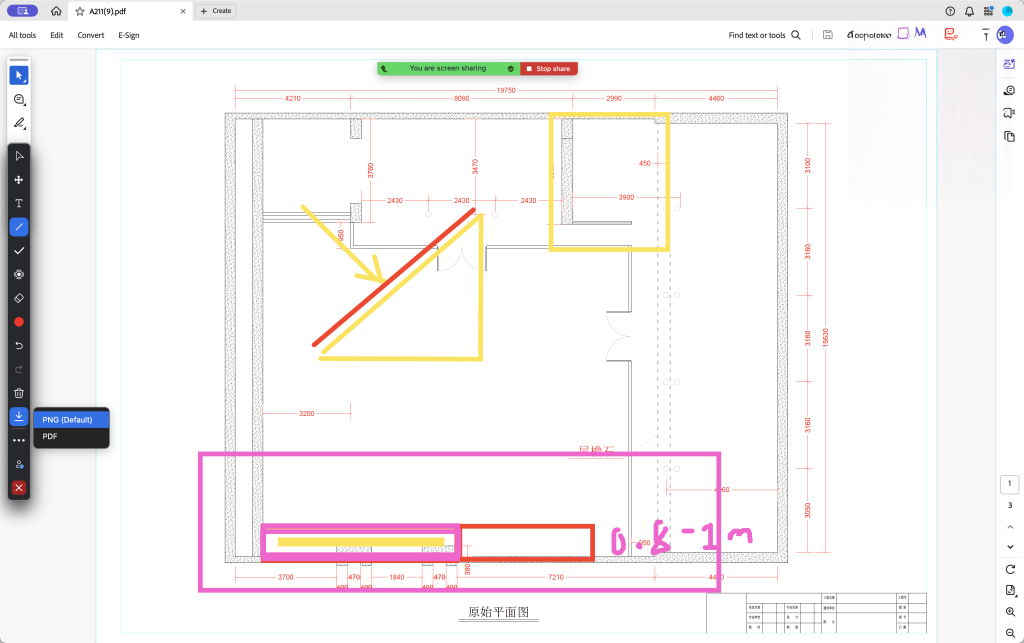Click the red color swatch in toolbar
This screenshot has height=643, width=1024.
coord(19,322)
